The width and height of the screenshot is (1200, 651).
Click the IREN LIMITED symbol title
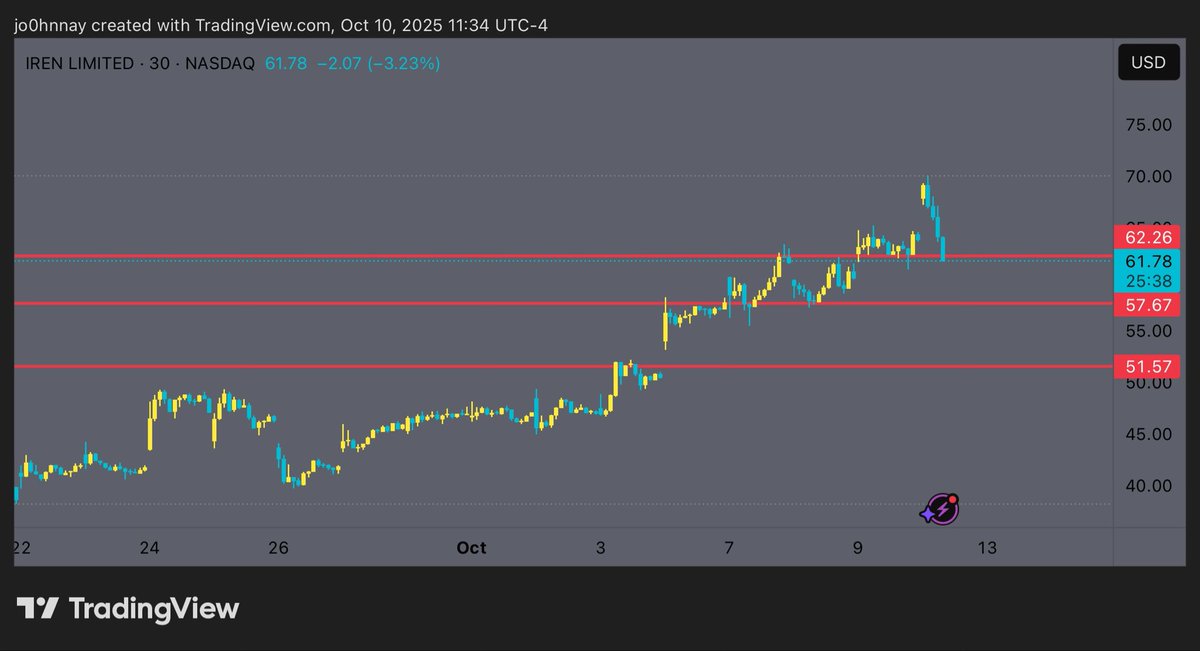coord(80,64)
